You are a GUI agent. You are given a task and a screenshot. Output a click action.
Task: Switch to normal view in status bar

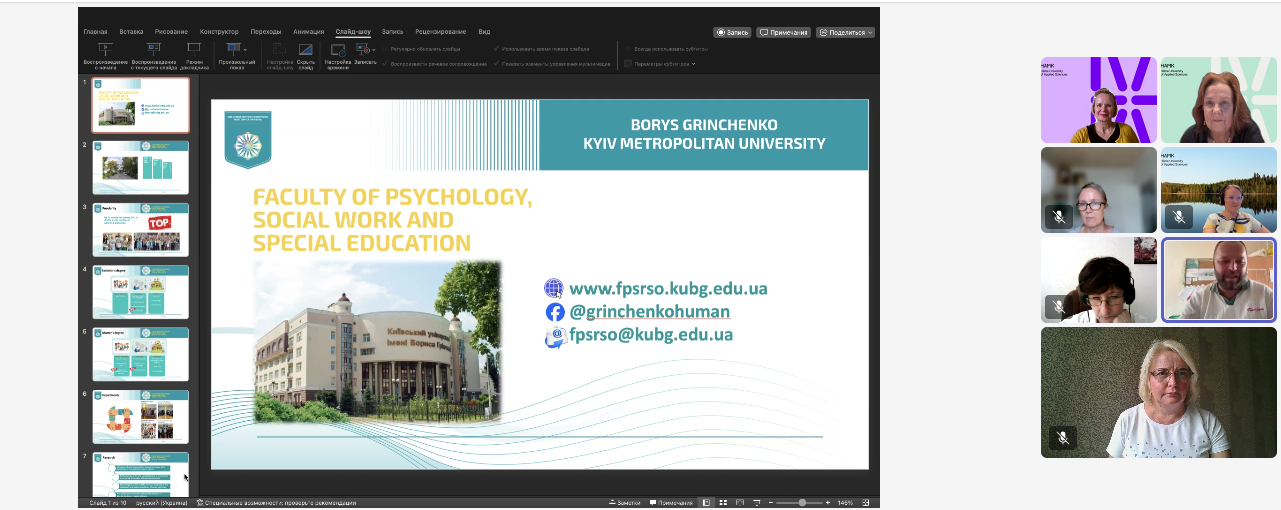pyautogui.click(x=706, y=502)
